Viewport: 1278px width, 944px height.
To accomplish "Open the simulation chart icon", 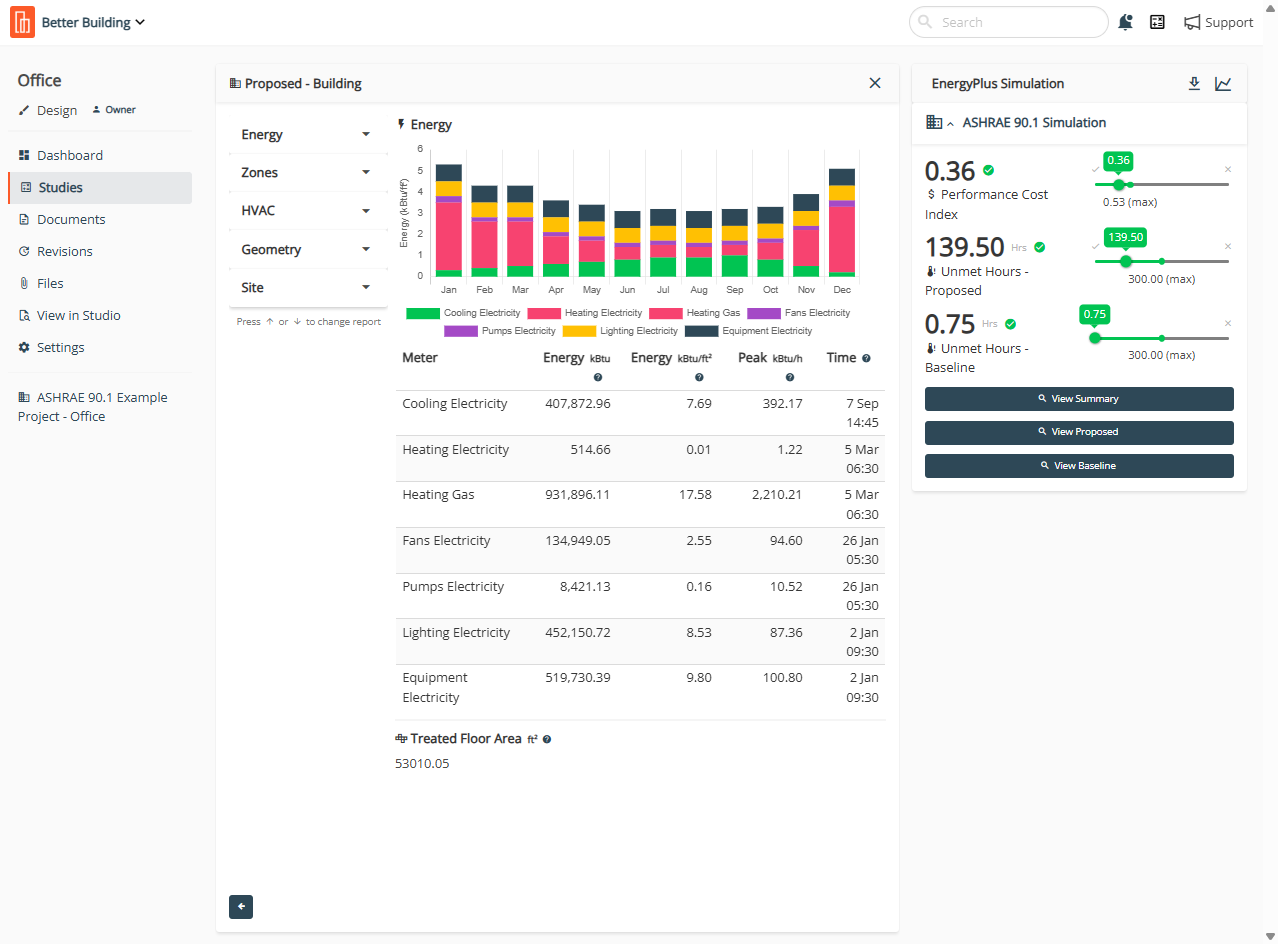I will pyautogui.click(x=1223, y=84).
